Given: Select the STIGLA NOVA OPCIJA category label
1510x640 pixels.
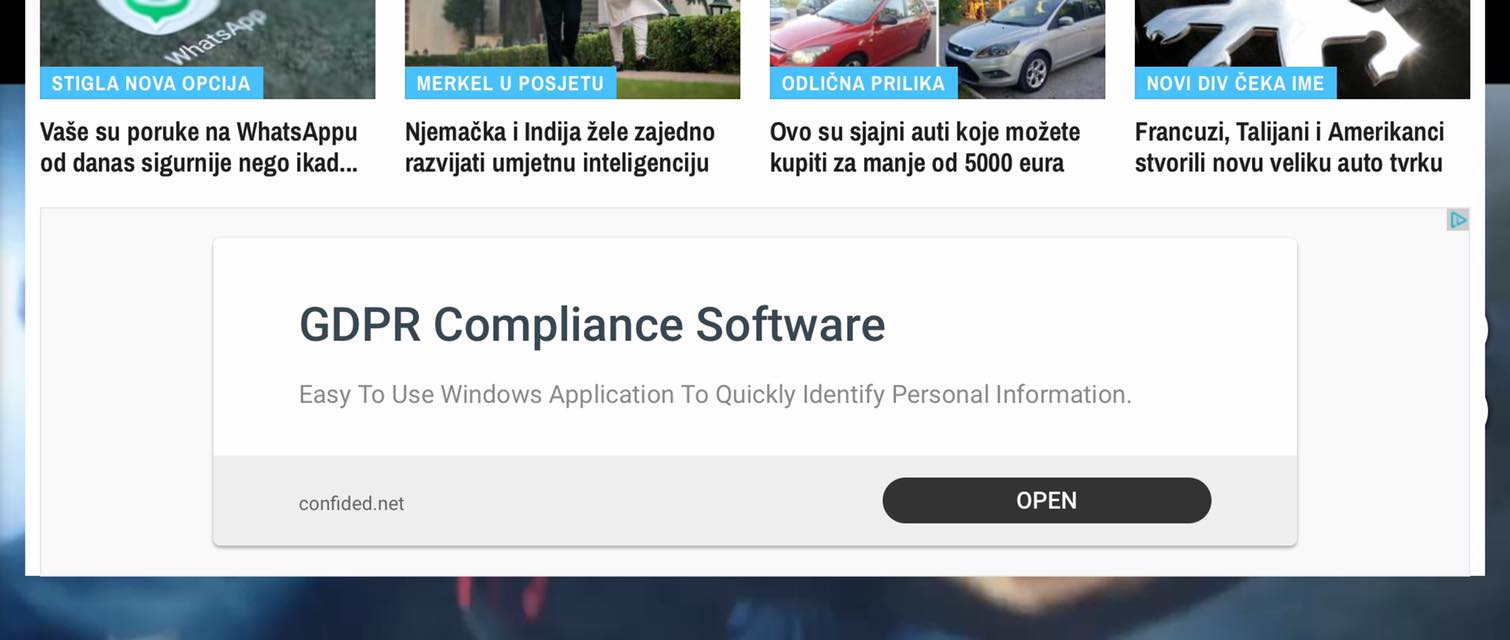Looking at the screenshot, I should 151,83.
